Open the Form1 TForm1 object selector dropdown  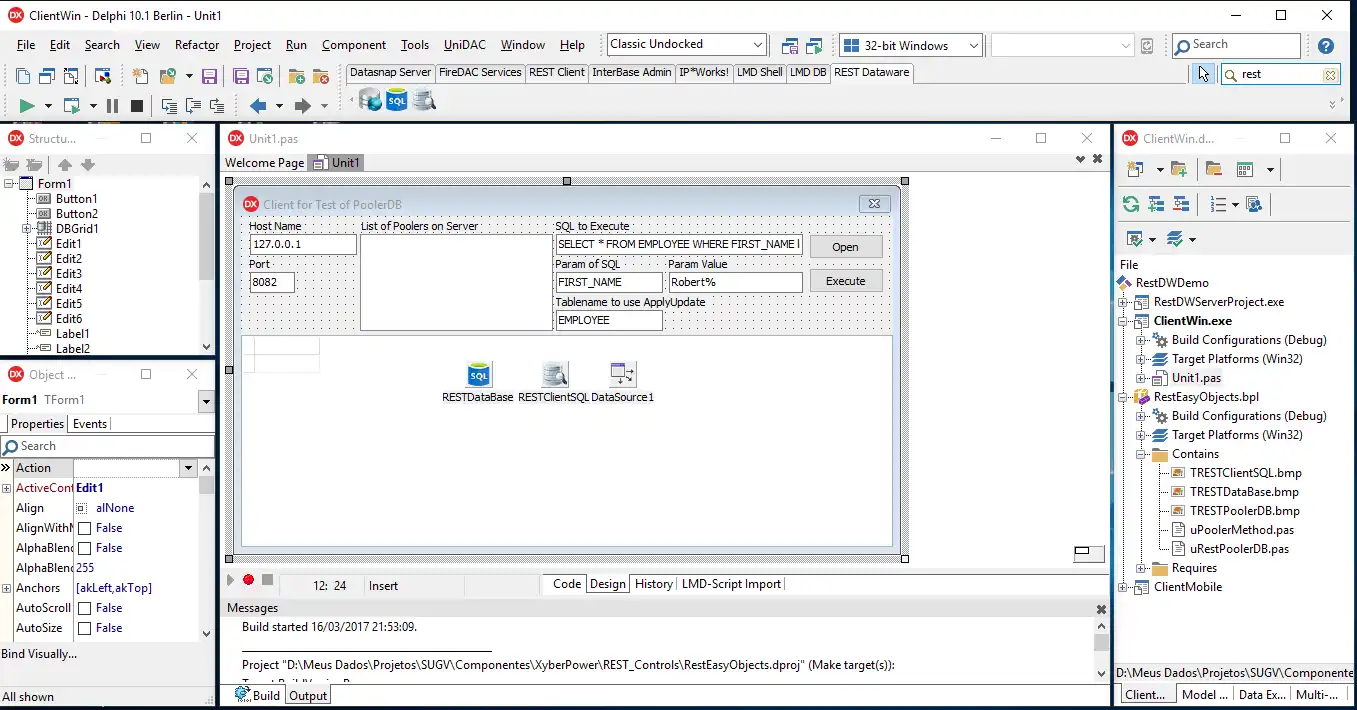tap(206, 401)
